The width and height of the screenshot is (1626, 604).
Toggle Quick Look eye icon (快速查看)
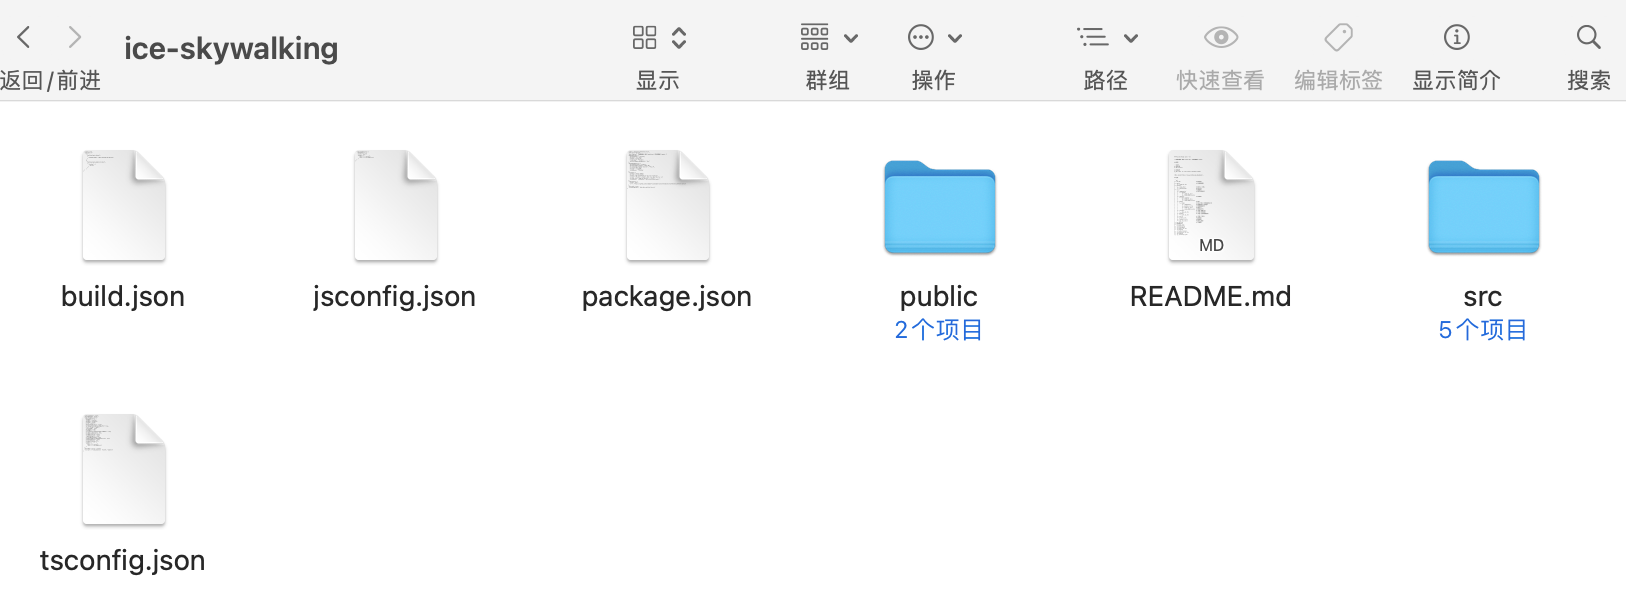click(x=1220, y=38)
